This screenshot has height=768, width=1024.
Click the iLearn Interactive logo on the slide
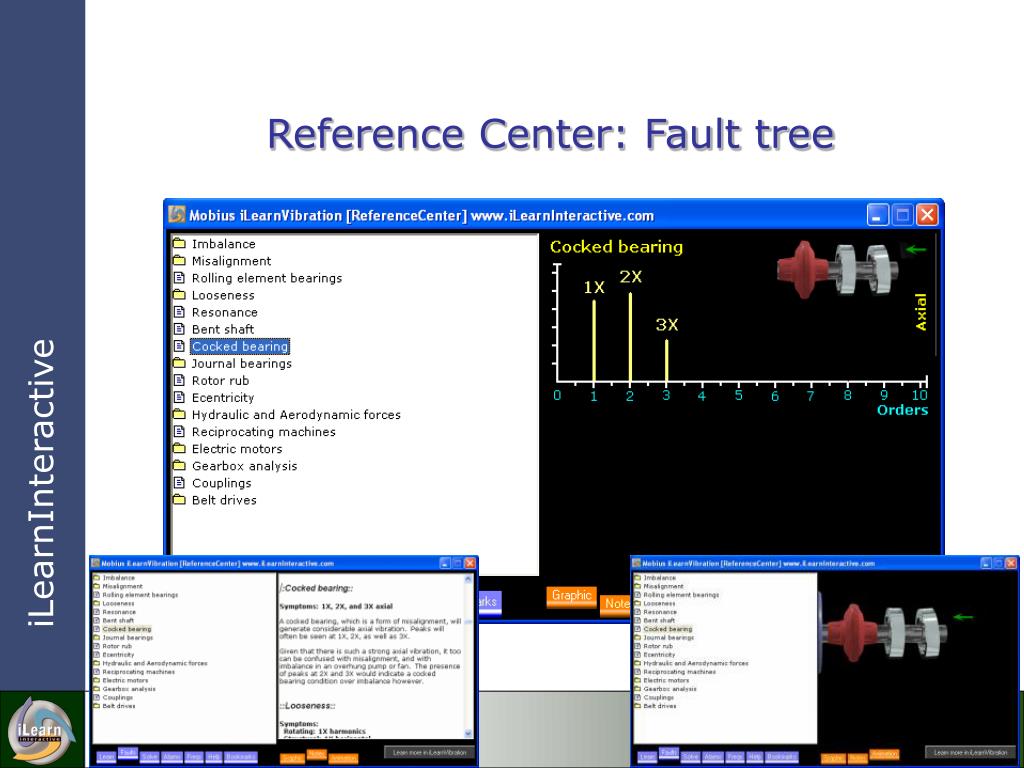point(40,730)
